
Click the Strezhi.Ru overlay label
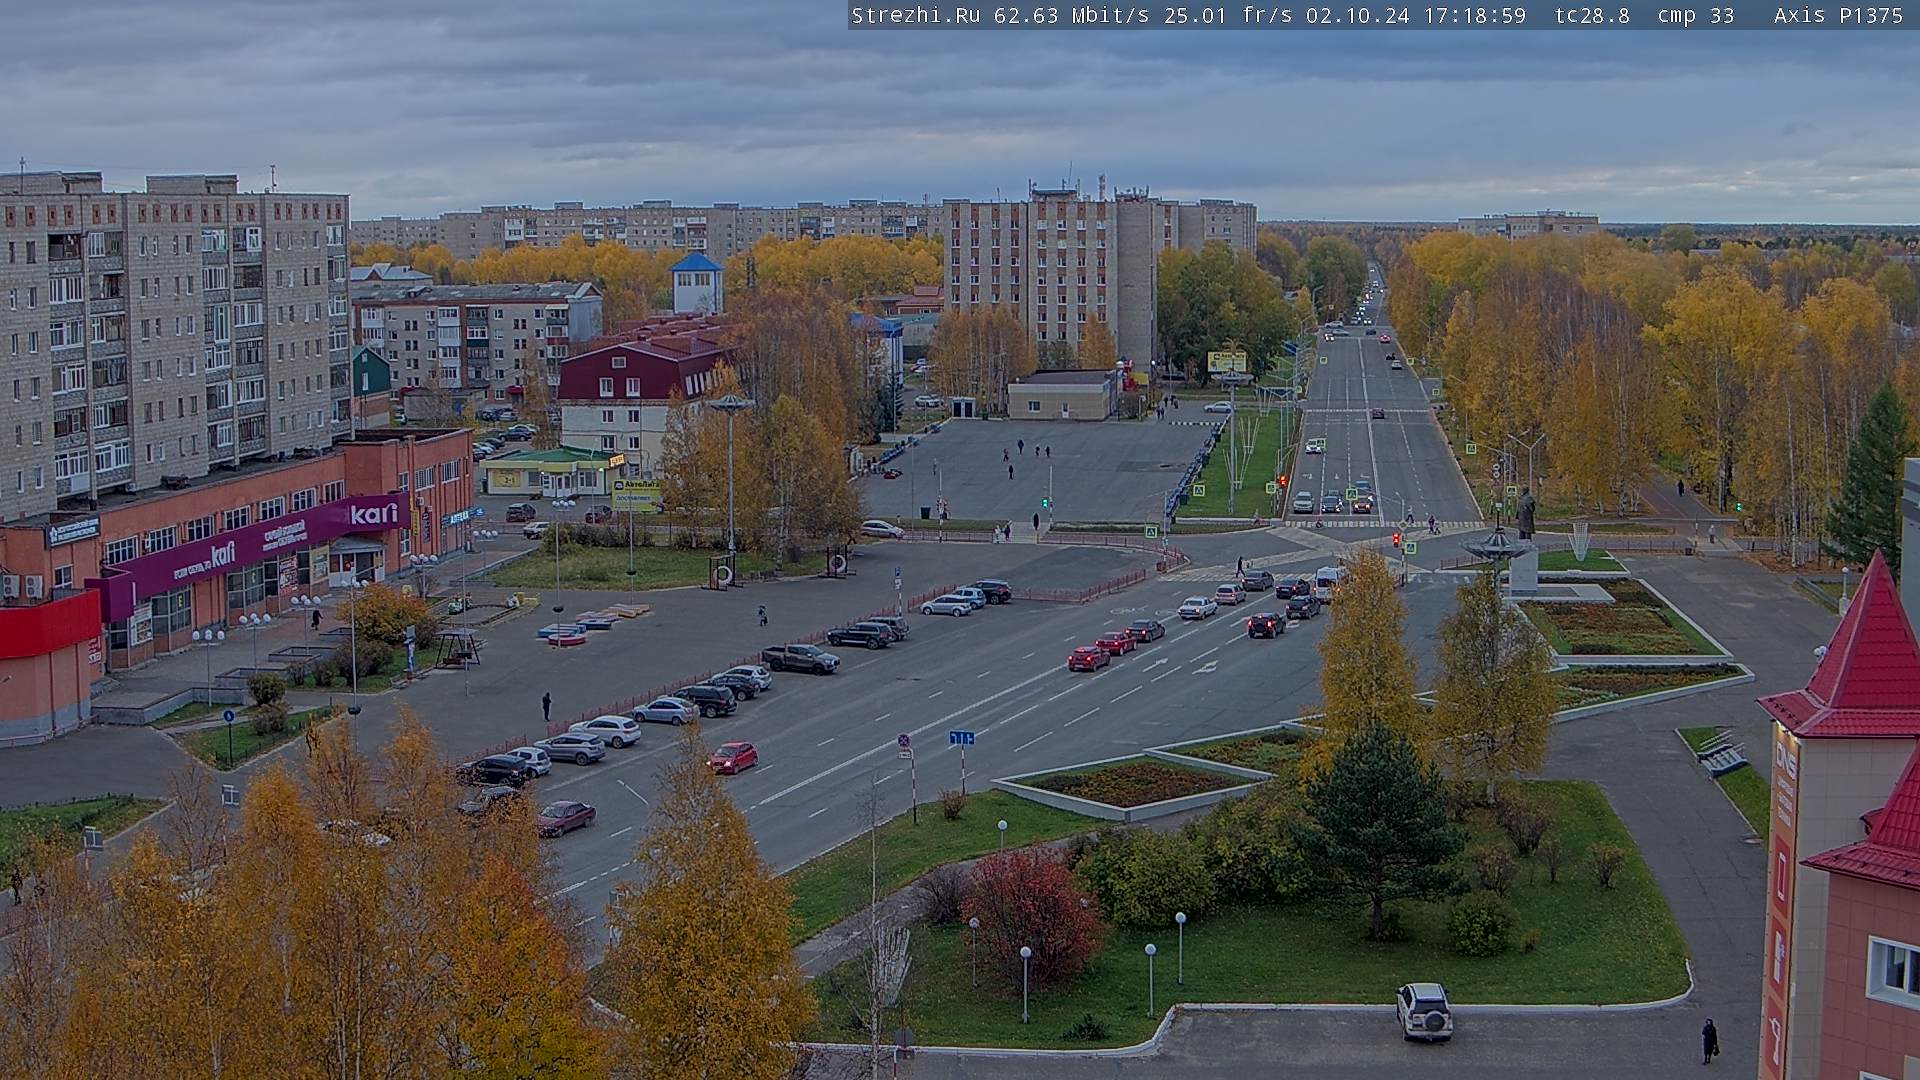pos(915,15)
